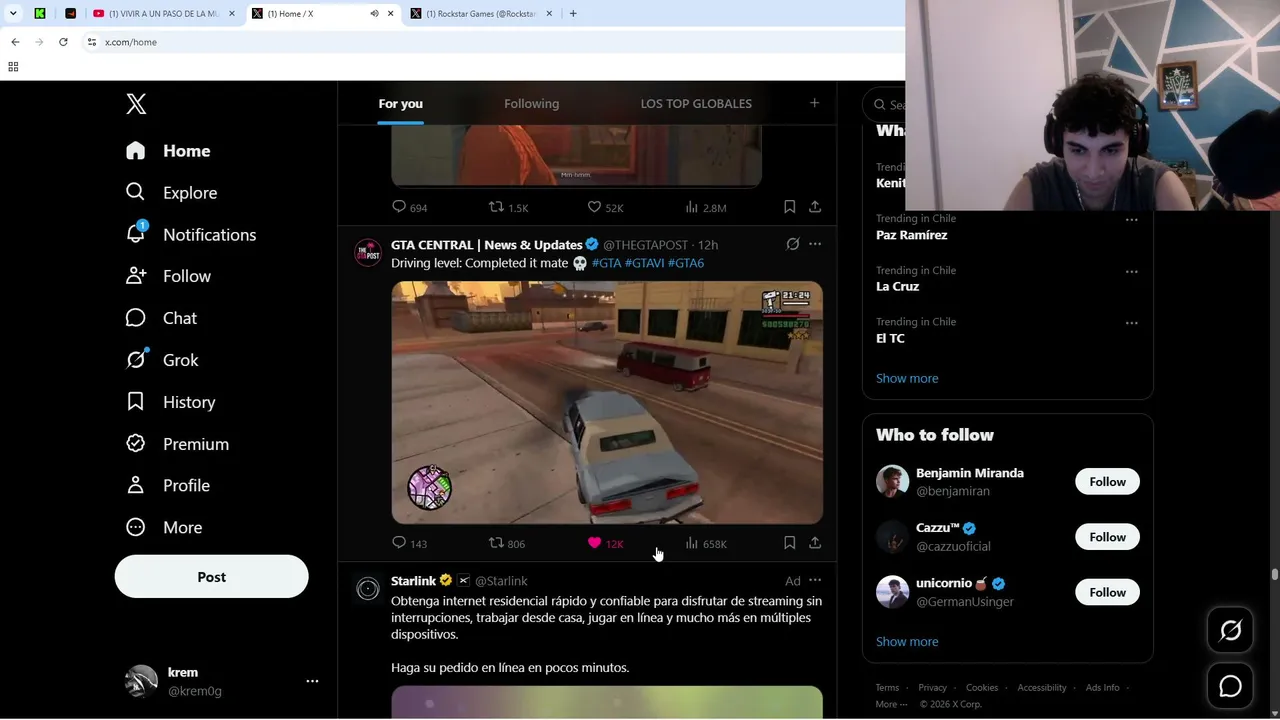Bookmark the GTA CENTRAL post
1280x720 pixels.
pos(789,543)
